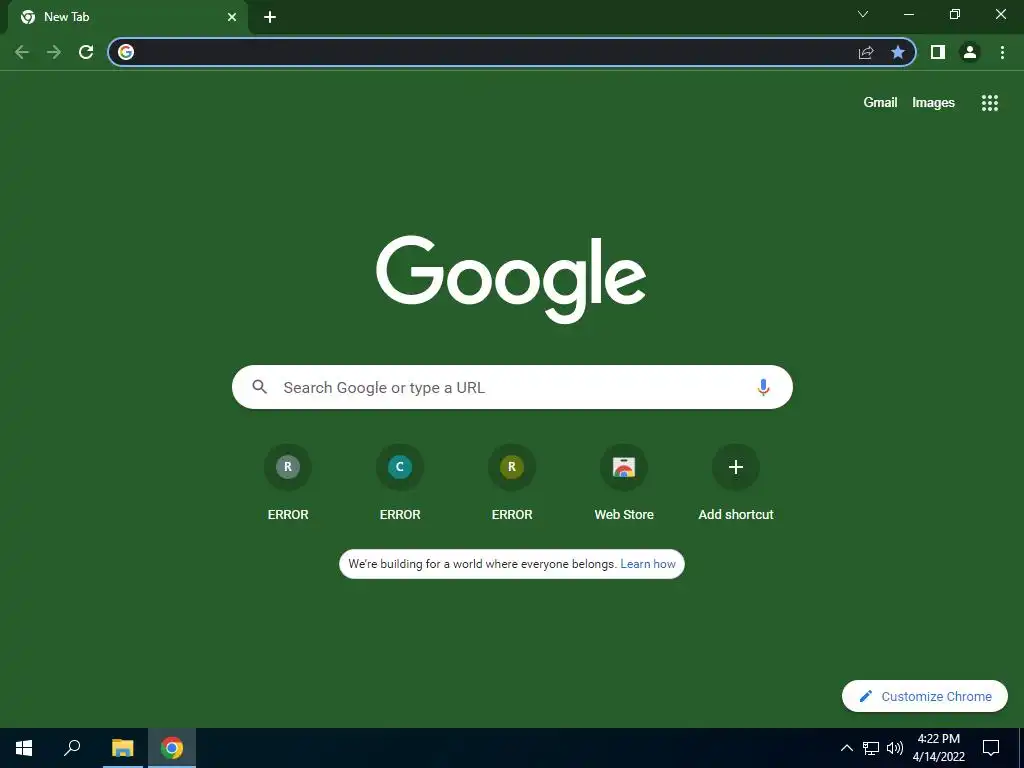
Task: Open the Chrome three-dot menu
Action: tap(1002, 52)
